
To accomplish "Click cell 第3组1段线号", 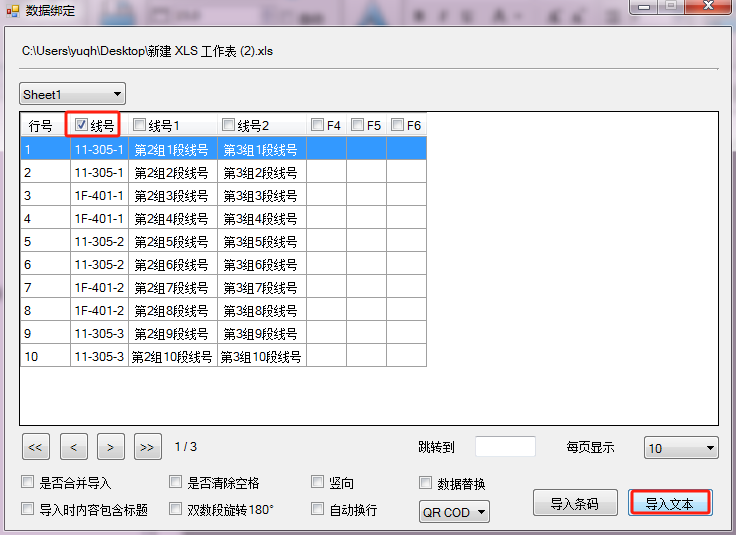I will (x=262, y=149).
